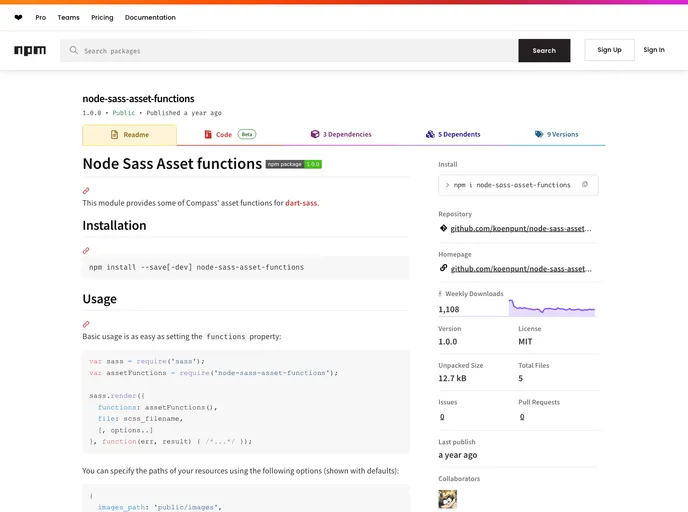Screen dimensions: 688x512
Task: Open the Pull Requests count link
Action: (x=522, y=417)
